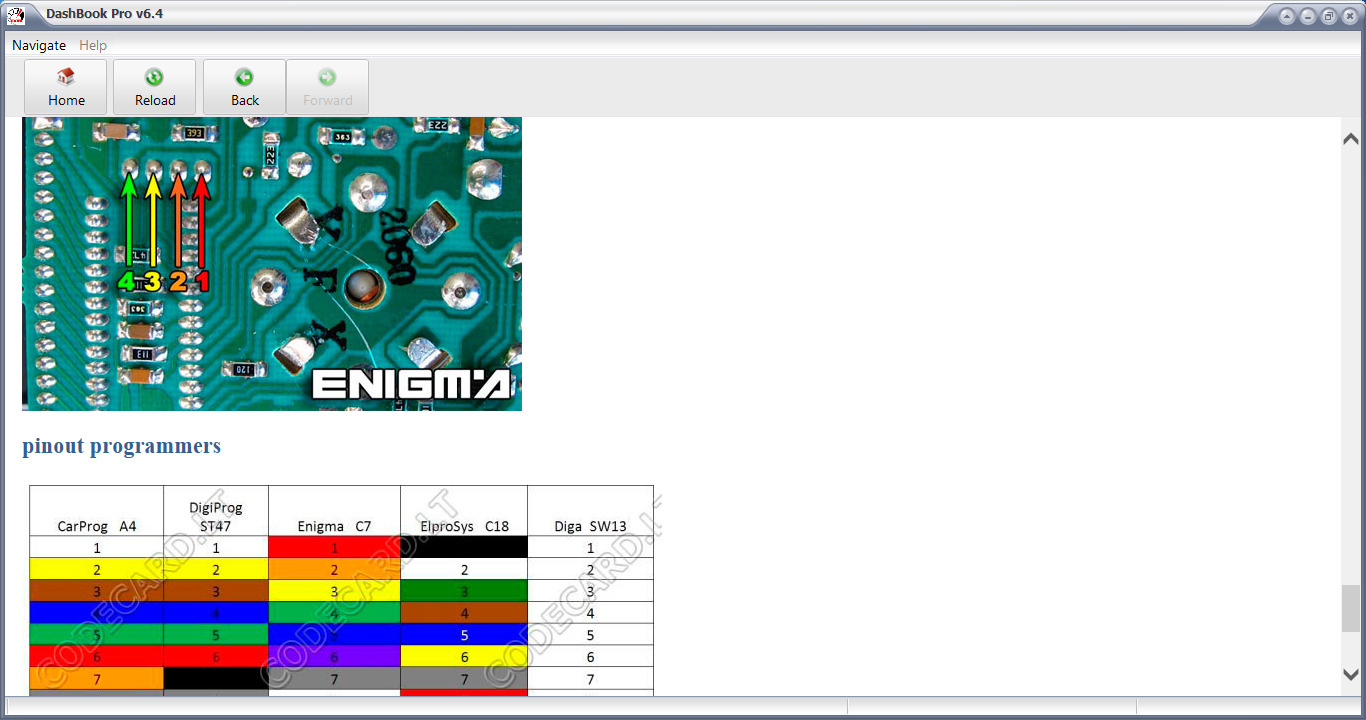
Task: Click the vertical scrollbar thumb
Action: pos(1351,608)
